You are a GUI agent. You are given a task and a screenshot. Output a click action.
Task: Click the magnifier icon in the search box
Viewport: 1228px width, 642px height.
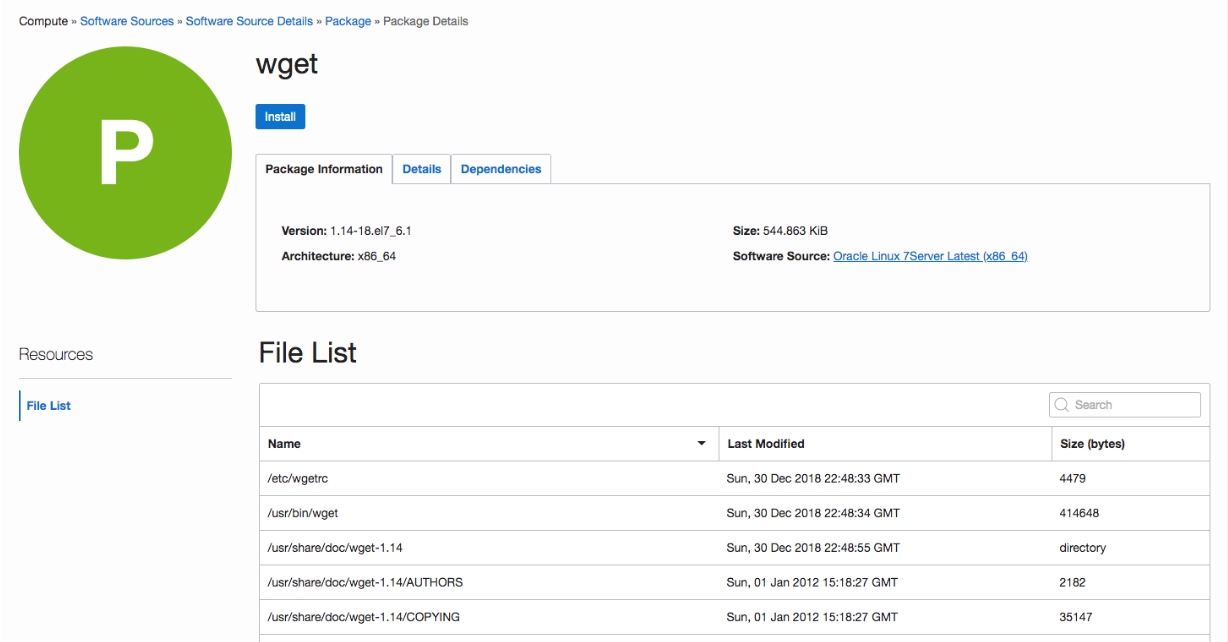tap(1062, 405)
